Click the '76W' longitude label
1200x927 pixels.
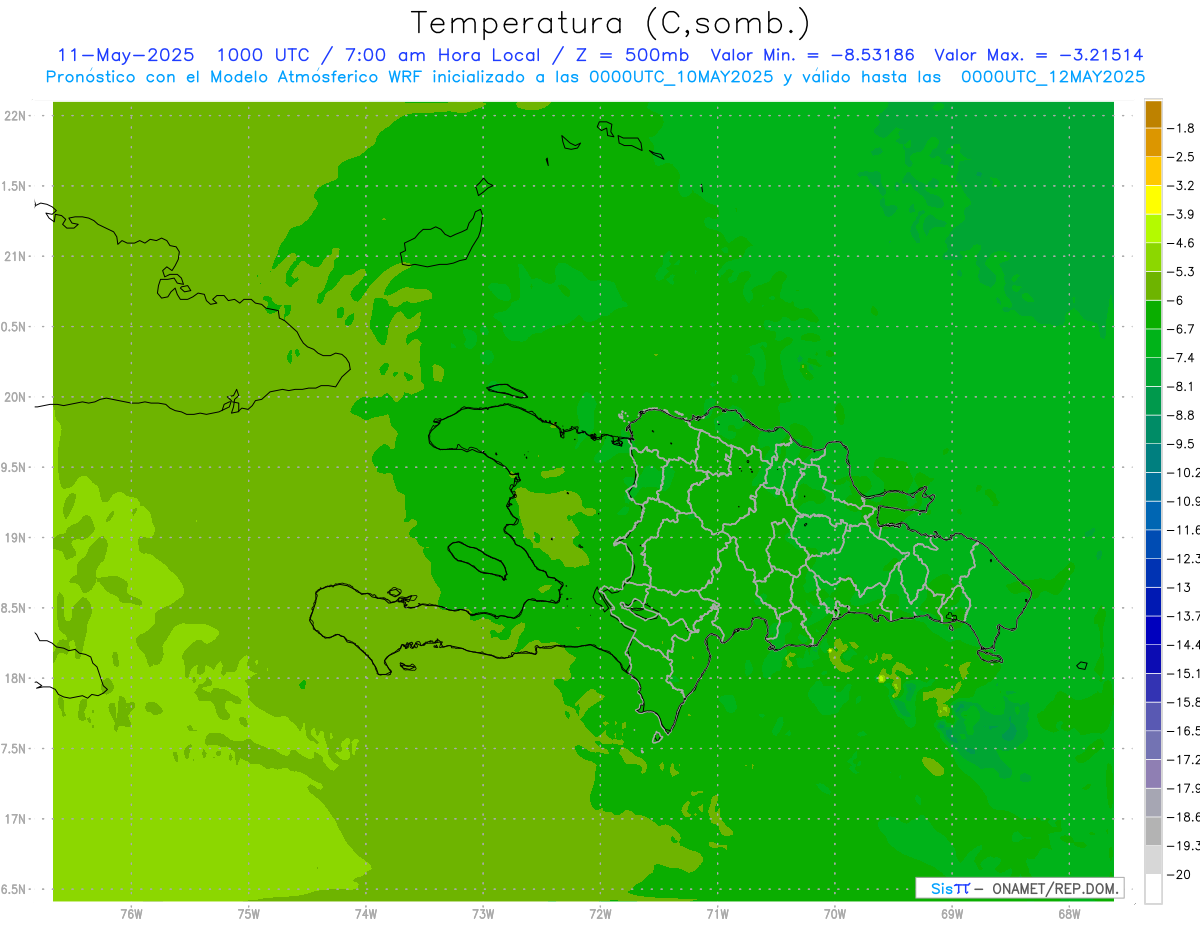[131, 913]
